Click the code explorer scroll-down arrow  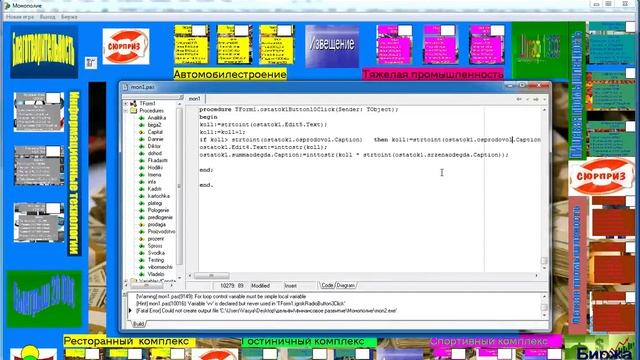tap(179, 278)
